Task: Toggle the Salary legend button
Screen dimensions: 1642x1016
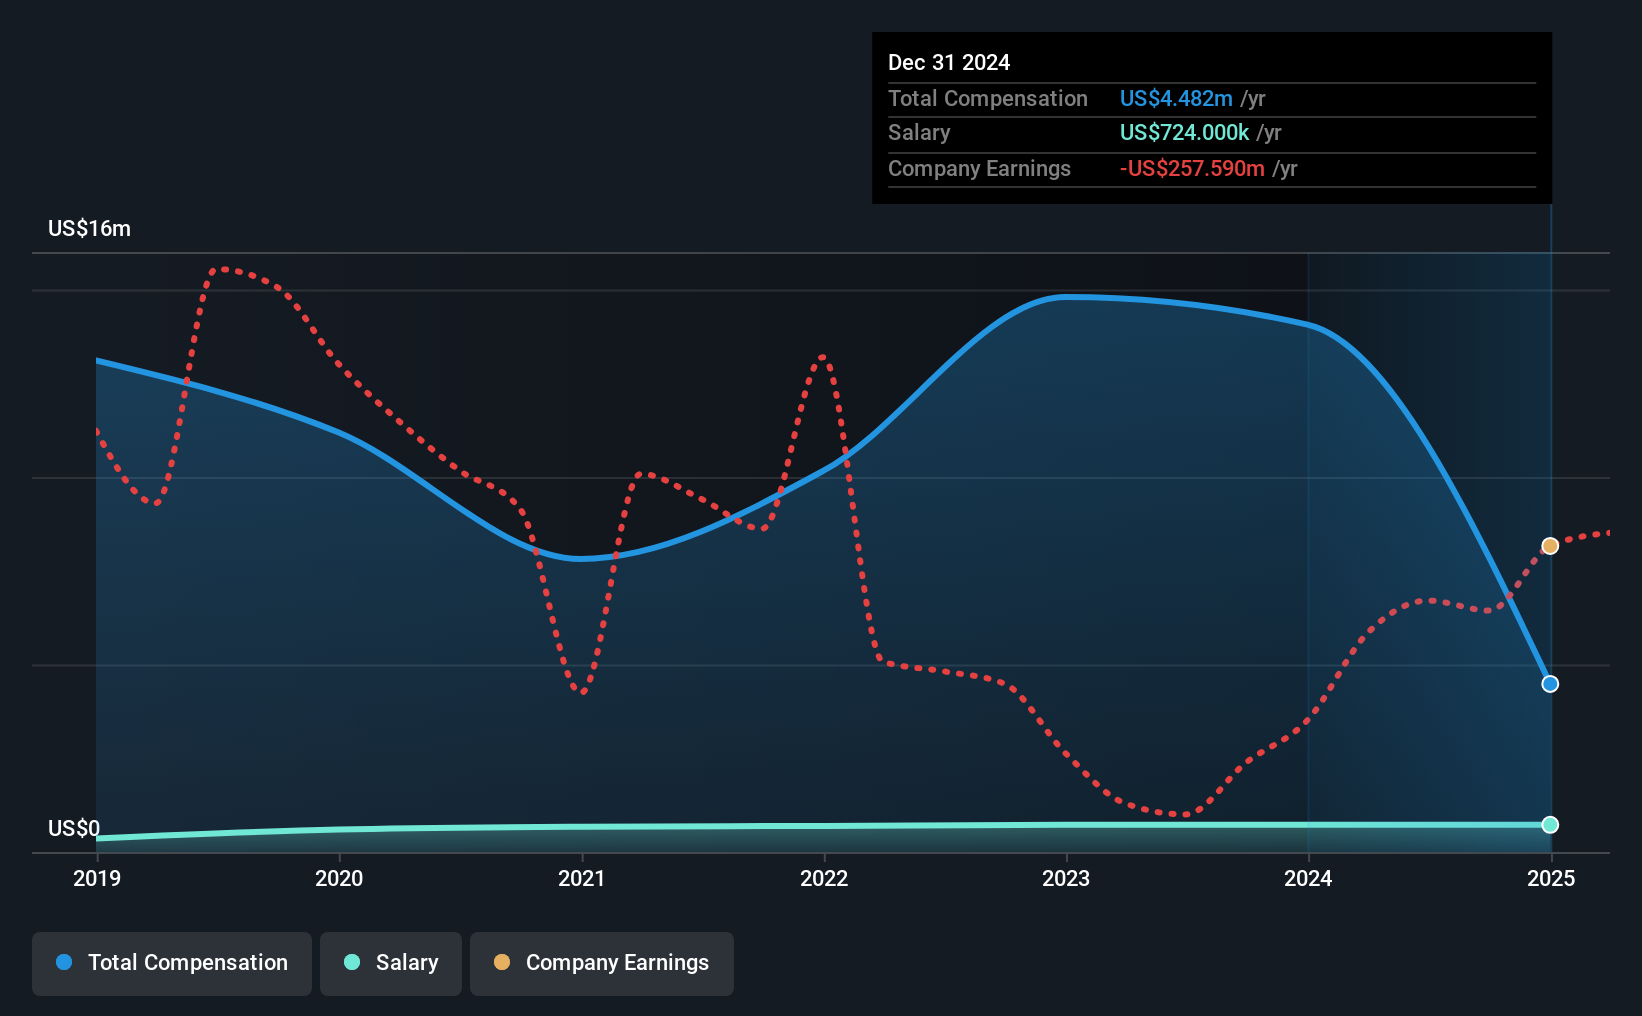Action: [x=391, y=963]
